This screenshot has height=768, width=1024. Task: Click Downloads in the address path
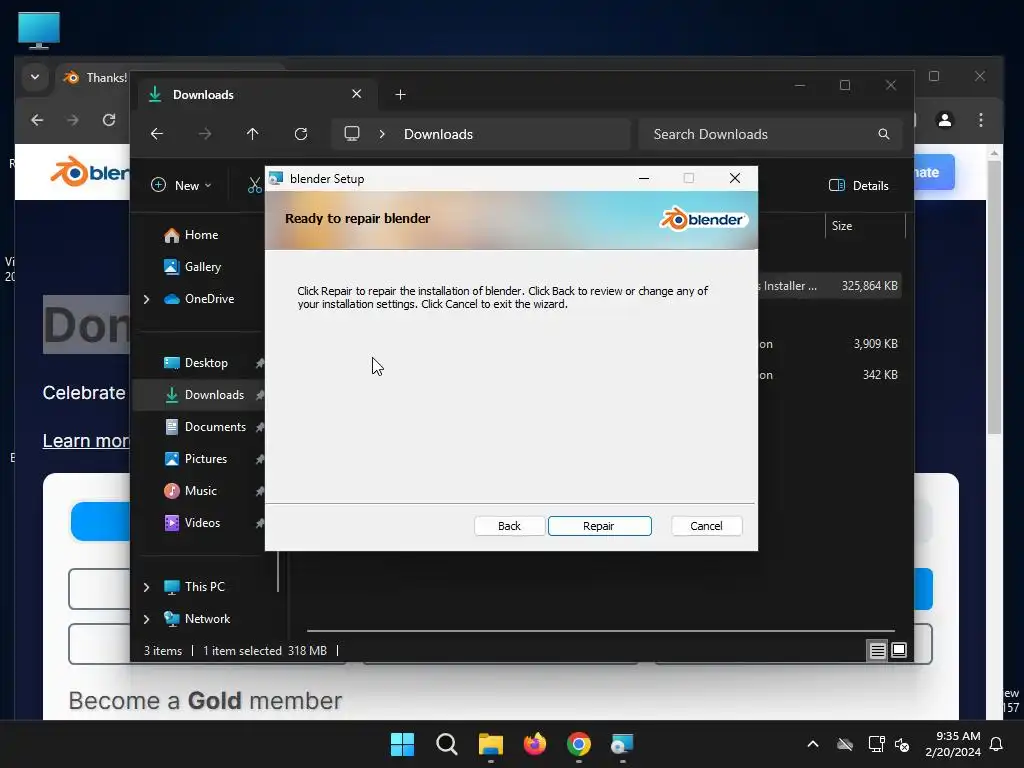(x=438, y=134)
